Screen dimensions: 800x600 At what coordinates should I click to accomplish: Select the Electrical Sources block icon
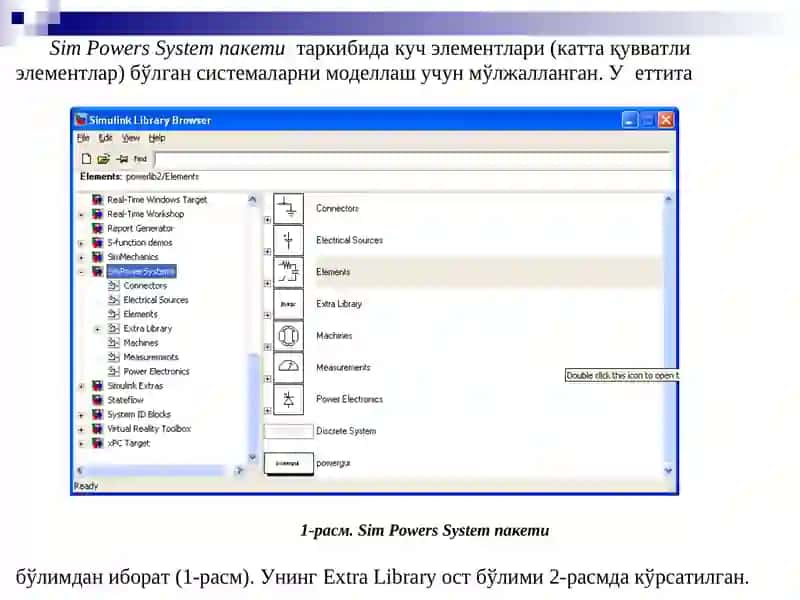[288, 240]
